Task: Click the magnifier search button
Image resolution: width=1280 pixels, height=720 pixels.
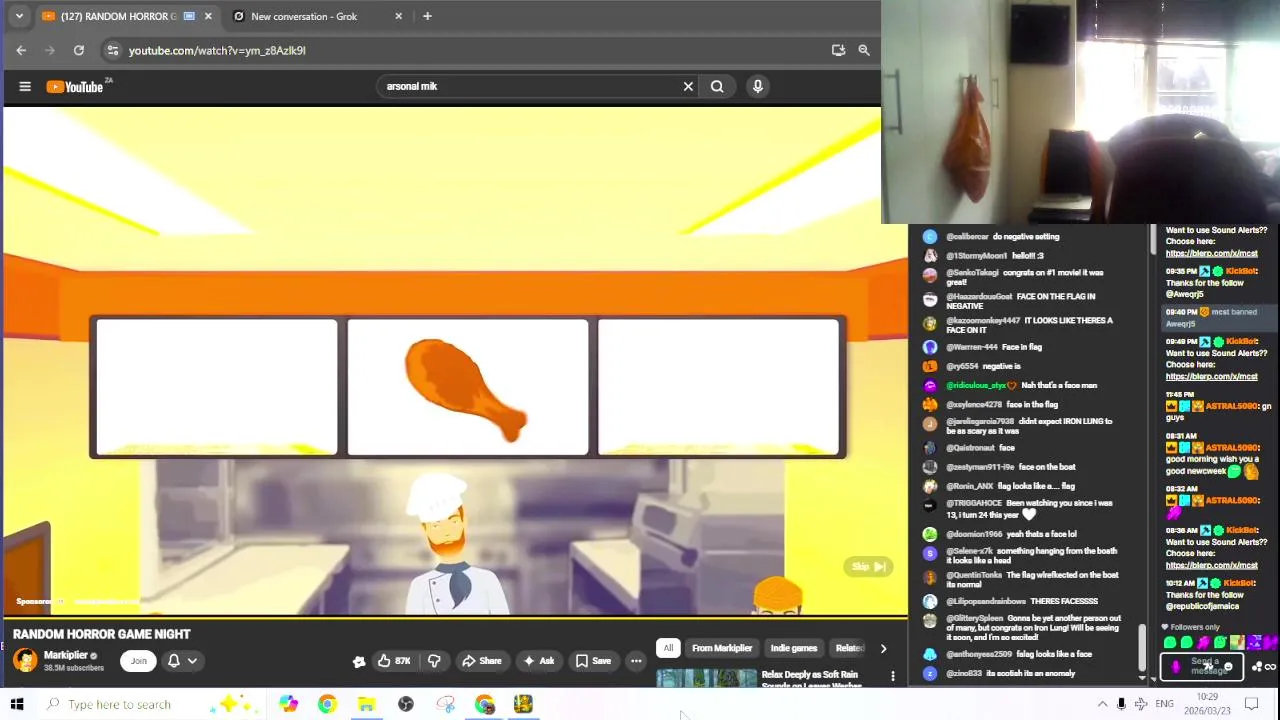Action: click(717, 87)
